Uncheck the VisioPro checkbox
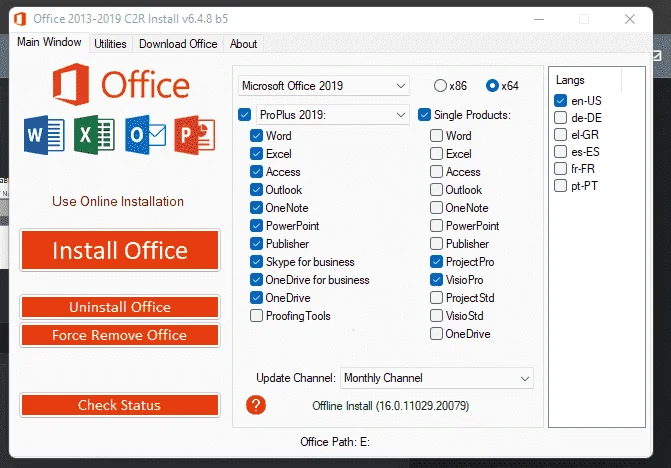This screenshot has height=468, width=671. pos(436,279)
